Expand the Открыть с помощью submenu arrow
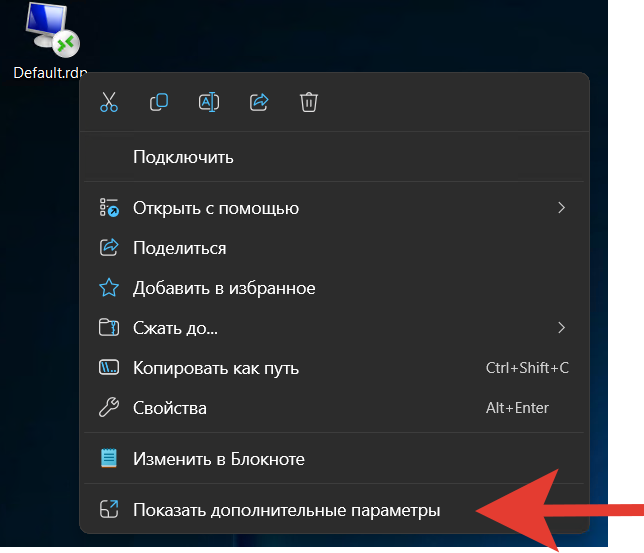This screenshot has width=644, height=553. [561, 208]
